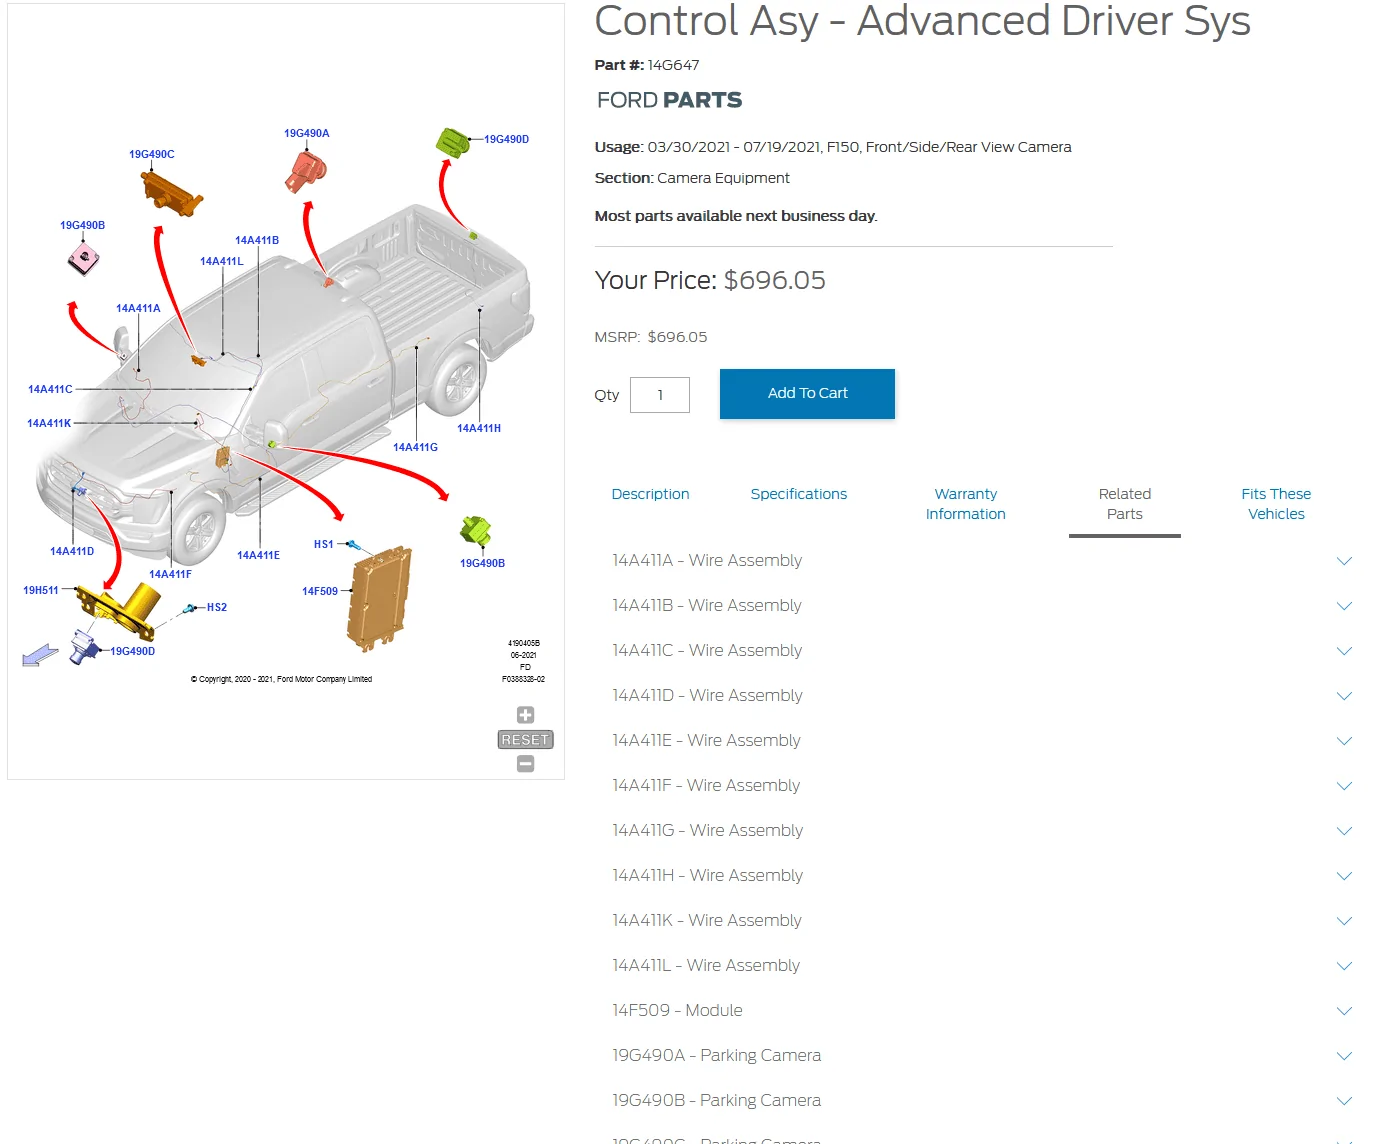Expand the 14A411A Wire Assembly row
This screenshot has height=1144, width=1387.
pos(1344,561)
